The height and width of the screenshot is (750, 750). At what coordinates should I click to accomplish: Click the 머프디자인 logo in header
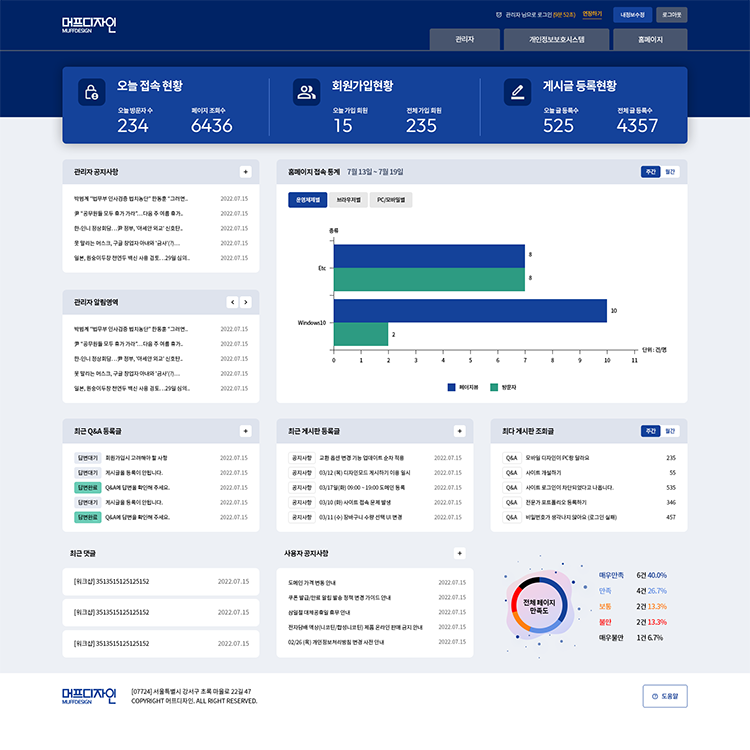89,25
